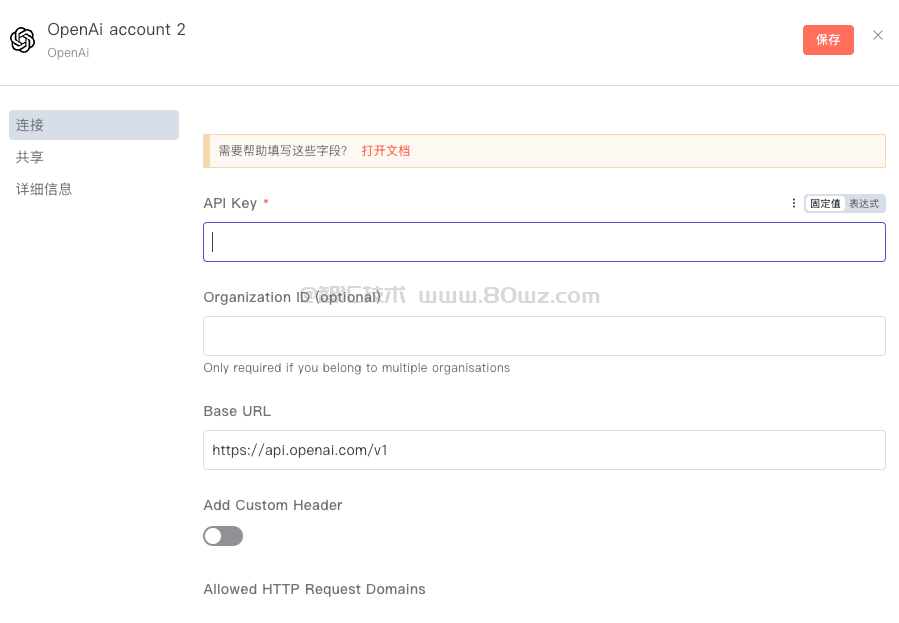
Task: Enable the Add Custom Header switch
Action: [223, 536]
